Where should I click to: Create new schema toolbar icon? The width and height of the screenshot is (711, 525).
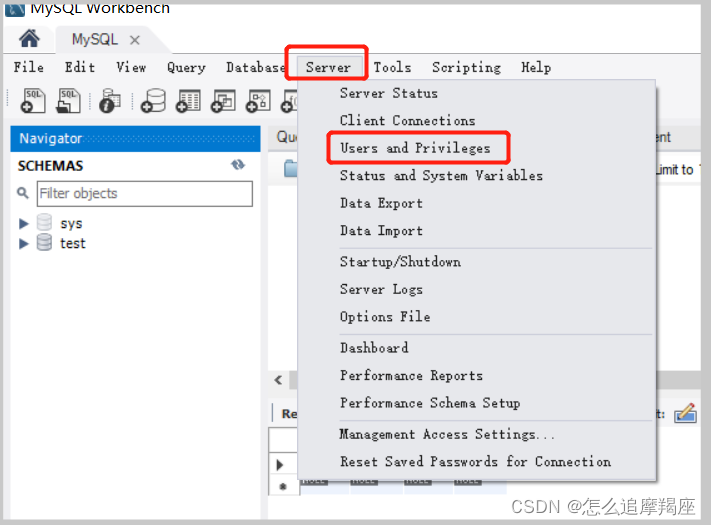(x=153, y=101)
